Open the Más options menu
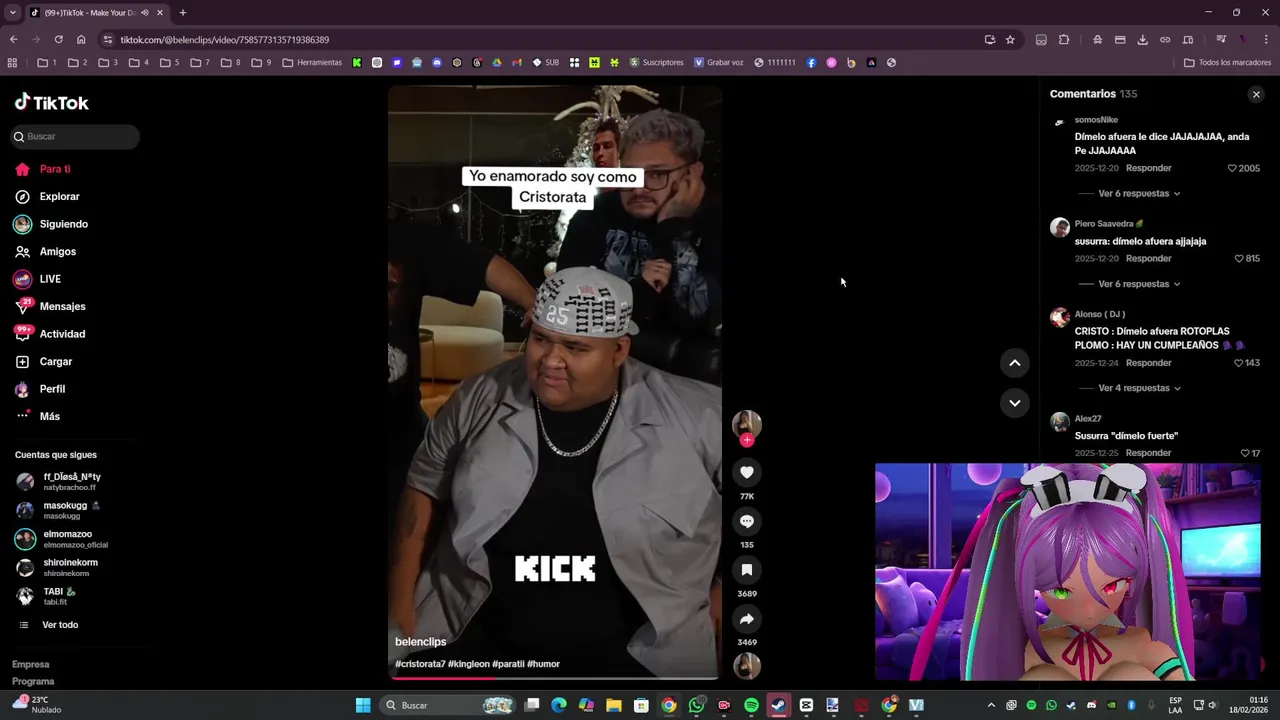This screenshot has width=1280, height=720. 49,417
